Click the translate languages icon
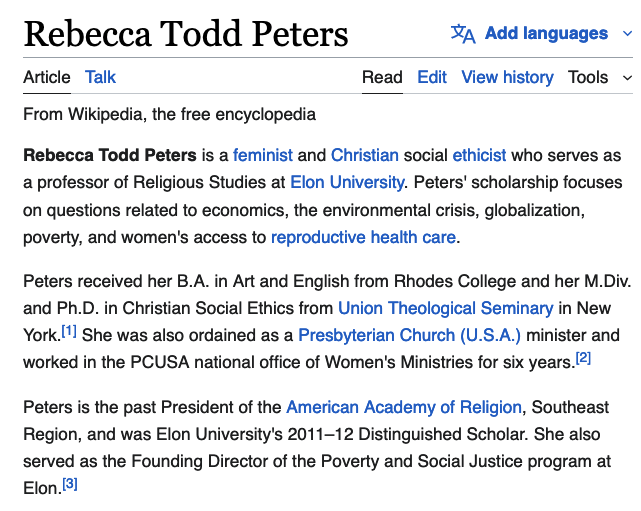 (463, 34)
